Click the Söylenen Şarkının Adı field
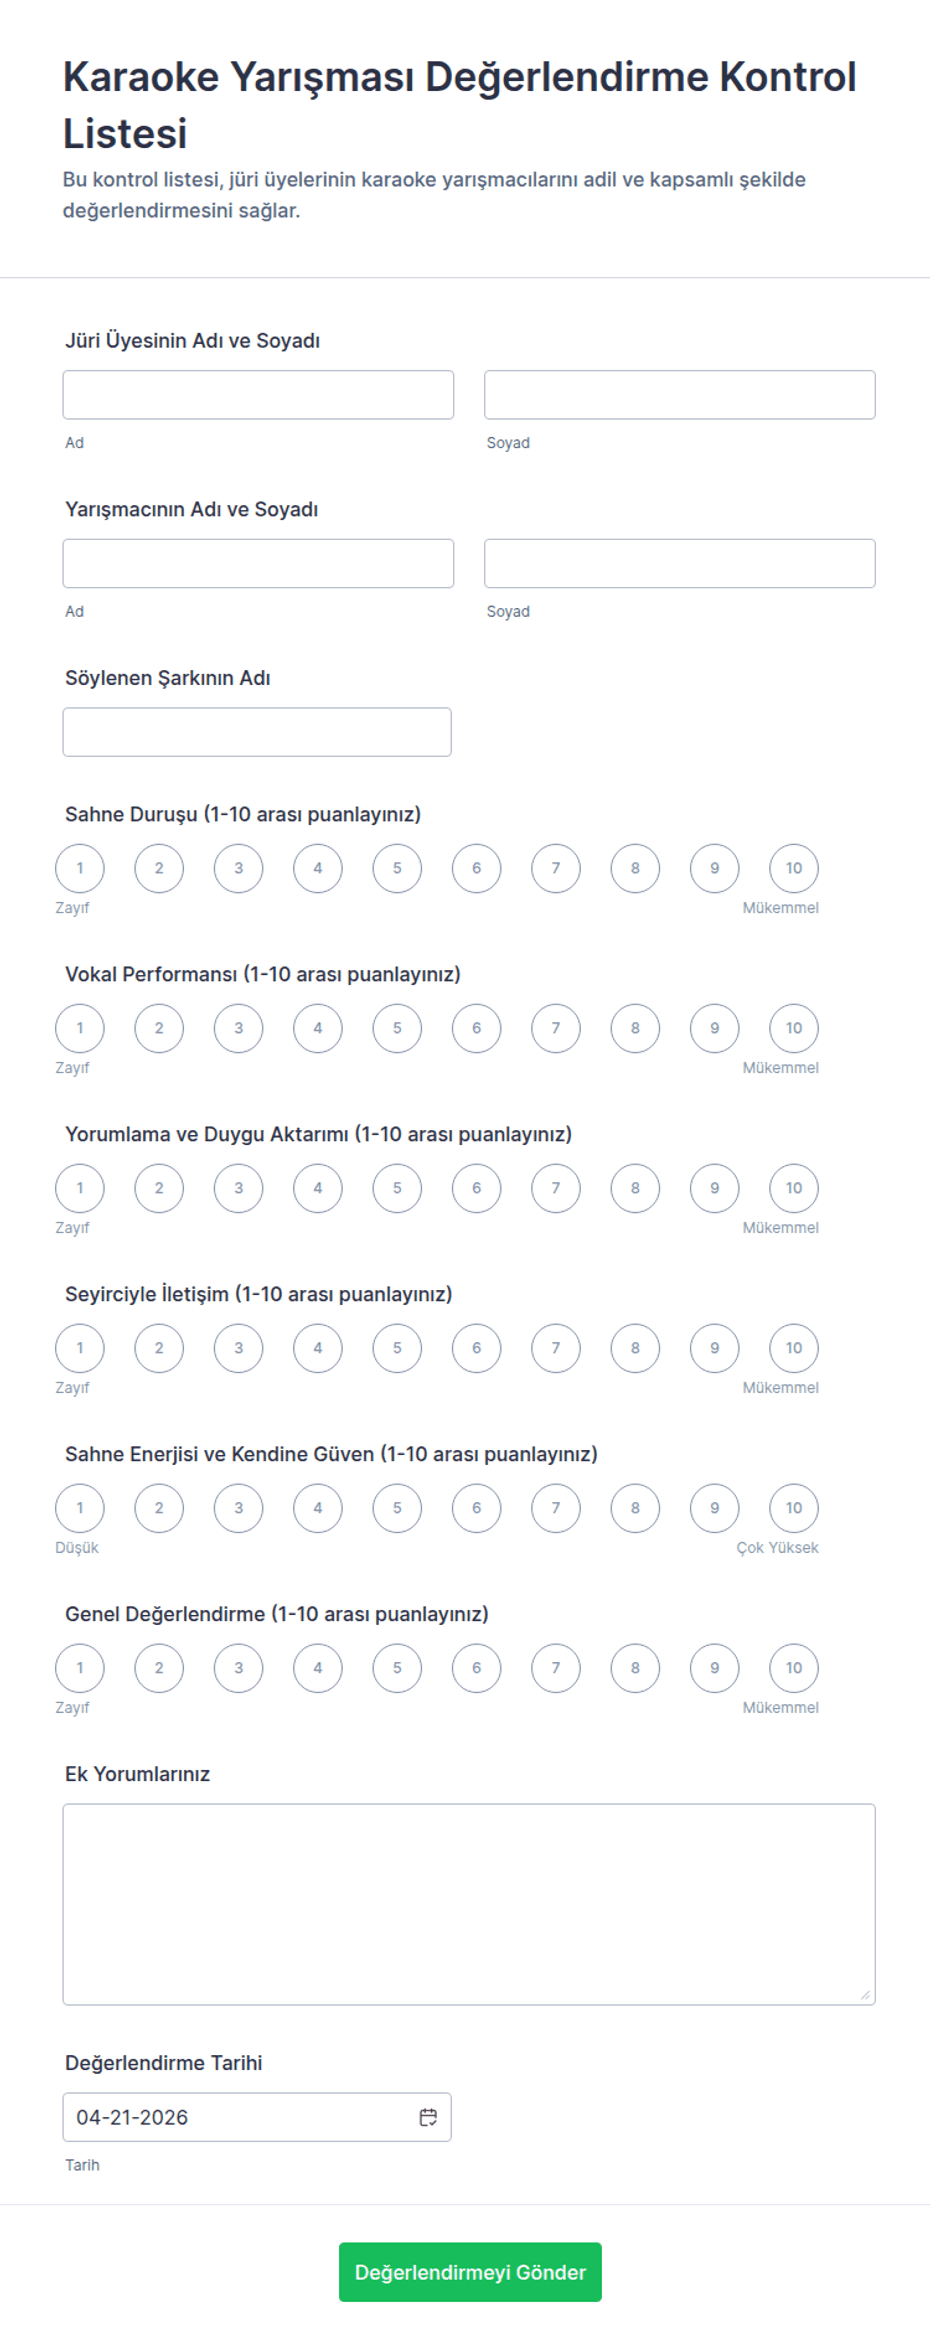 click(x=257, y=732)
